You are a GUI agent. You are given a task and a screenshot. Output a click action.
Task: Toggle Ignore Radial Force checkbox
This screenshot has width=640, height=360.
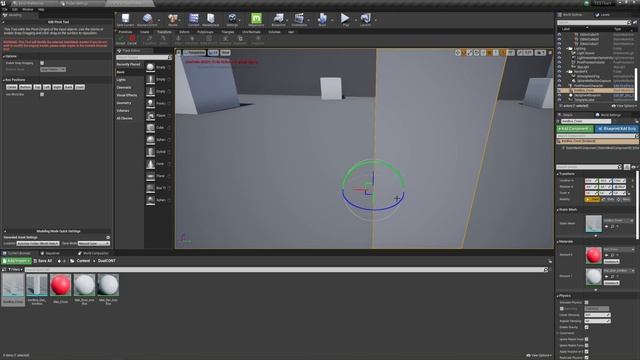click(587, 345)
